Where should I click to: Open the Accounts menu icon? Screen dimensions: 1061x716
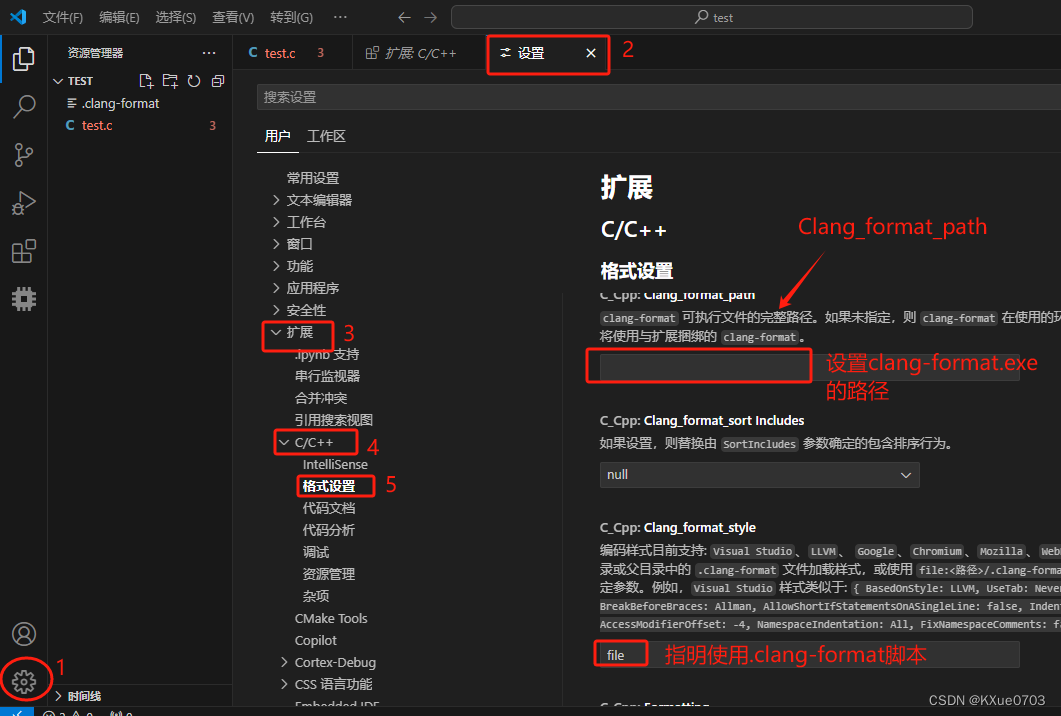24,634
